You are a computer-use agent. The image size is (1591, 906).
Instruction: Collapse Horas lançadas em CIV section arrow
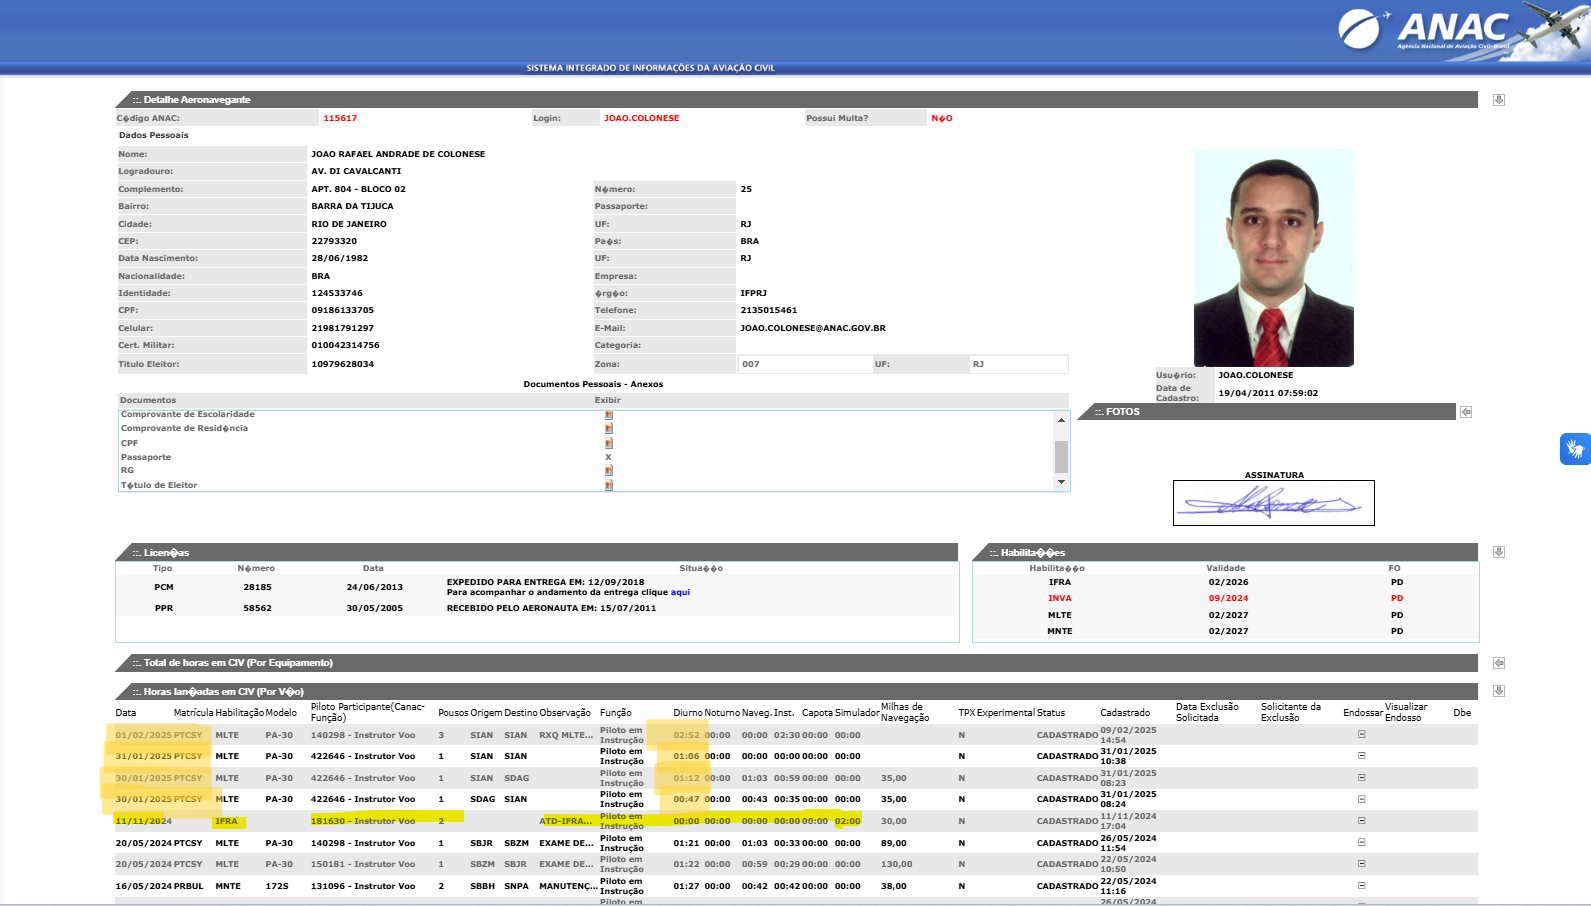coord(1498,691)
